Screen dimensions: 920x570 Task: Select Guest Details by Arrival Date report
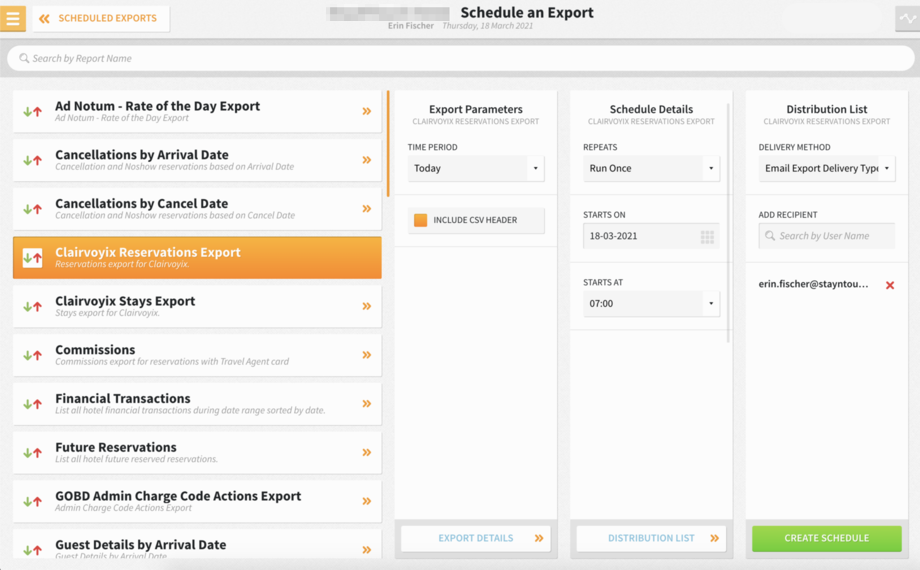197,546
